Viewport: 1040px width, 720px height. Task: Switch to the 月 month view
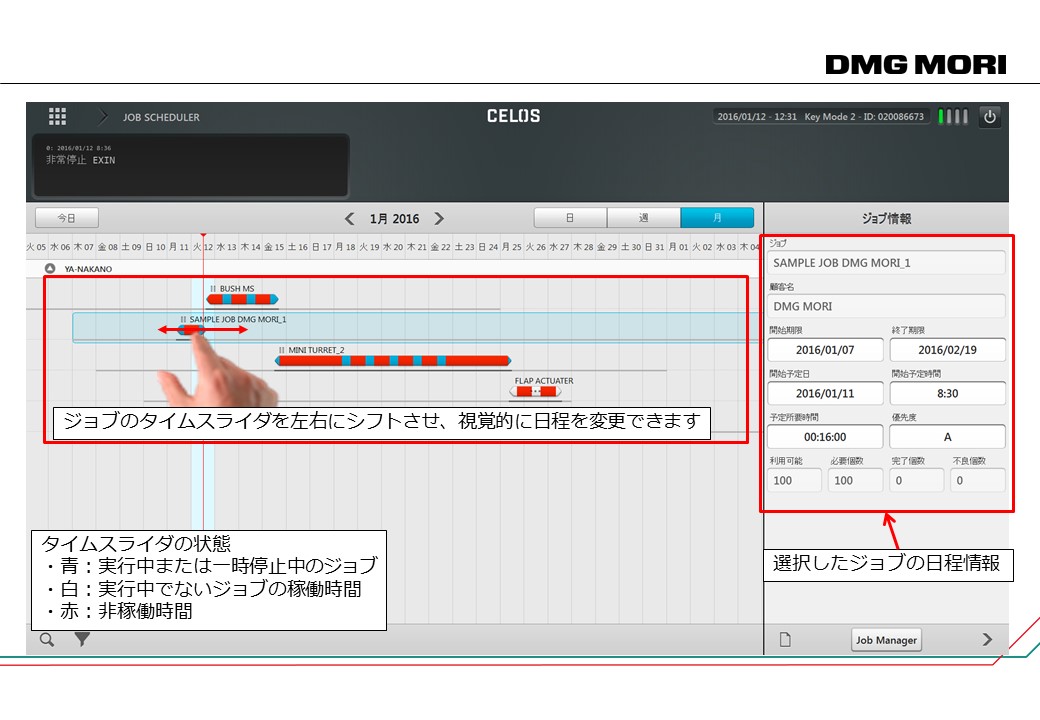pos(717,218)
